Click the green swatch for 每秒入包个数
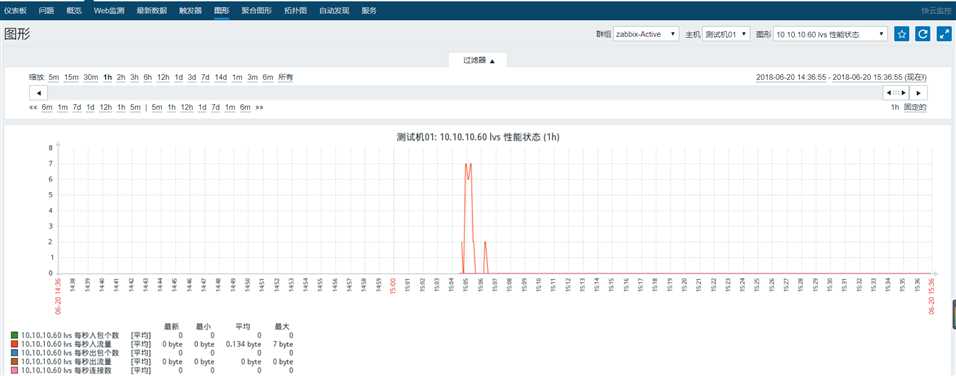 point(14,336)
